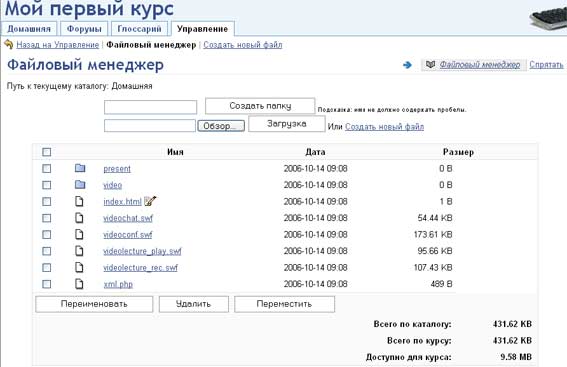Image resolution: width=567 pixels, height=367 pixels.
Task: Switch to the Домашняя tab
Action: pos(29,29)
